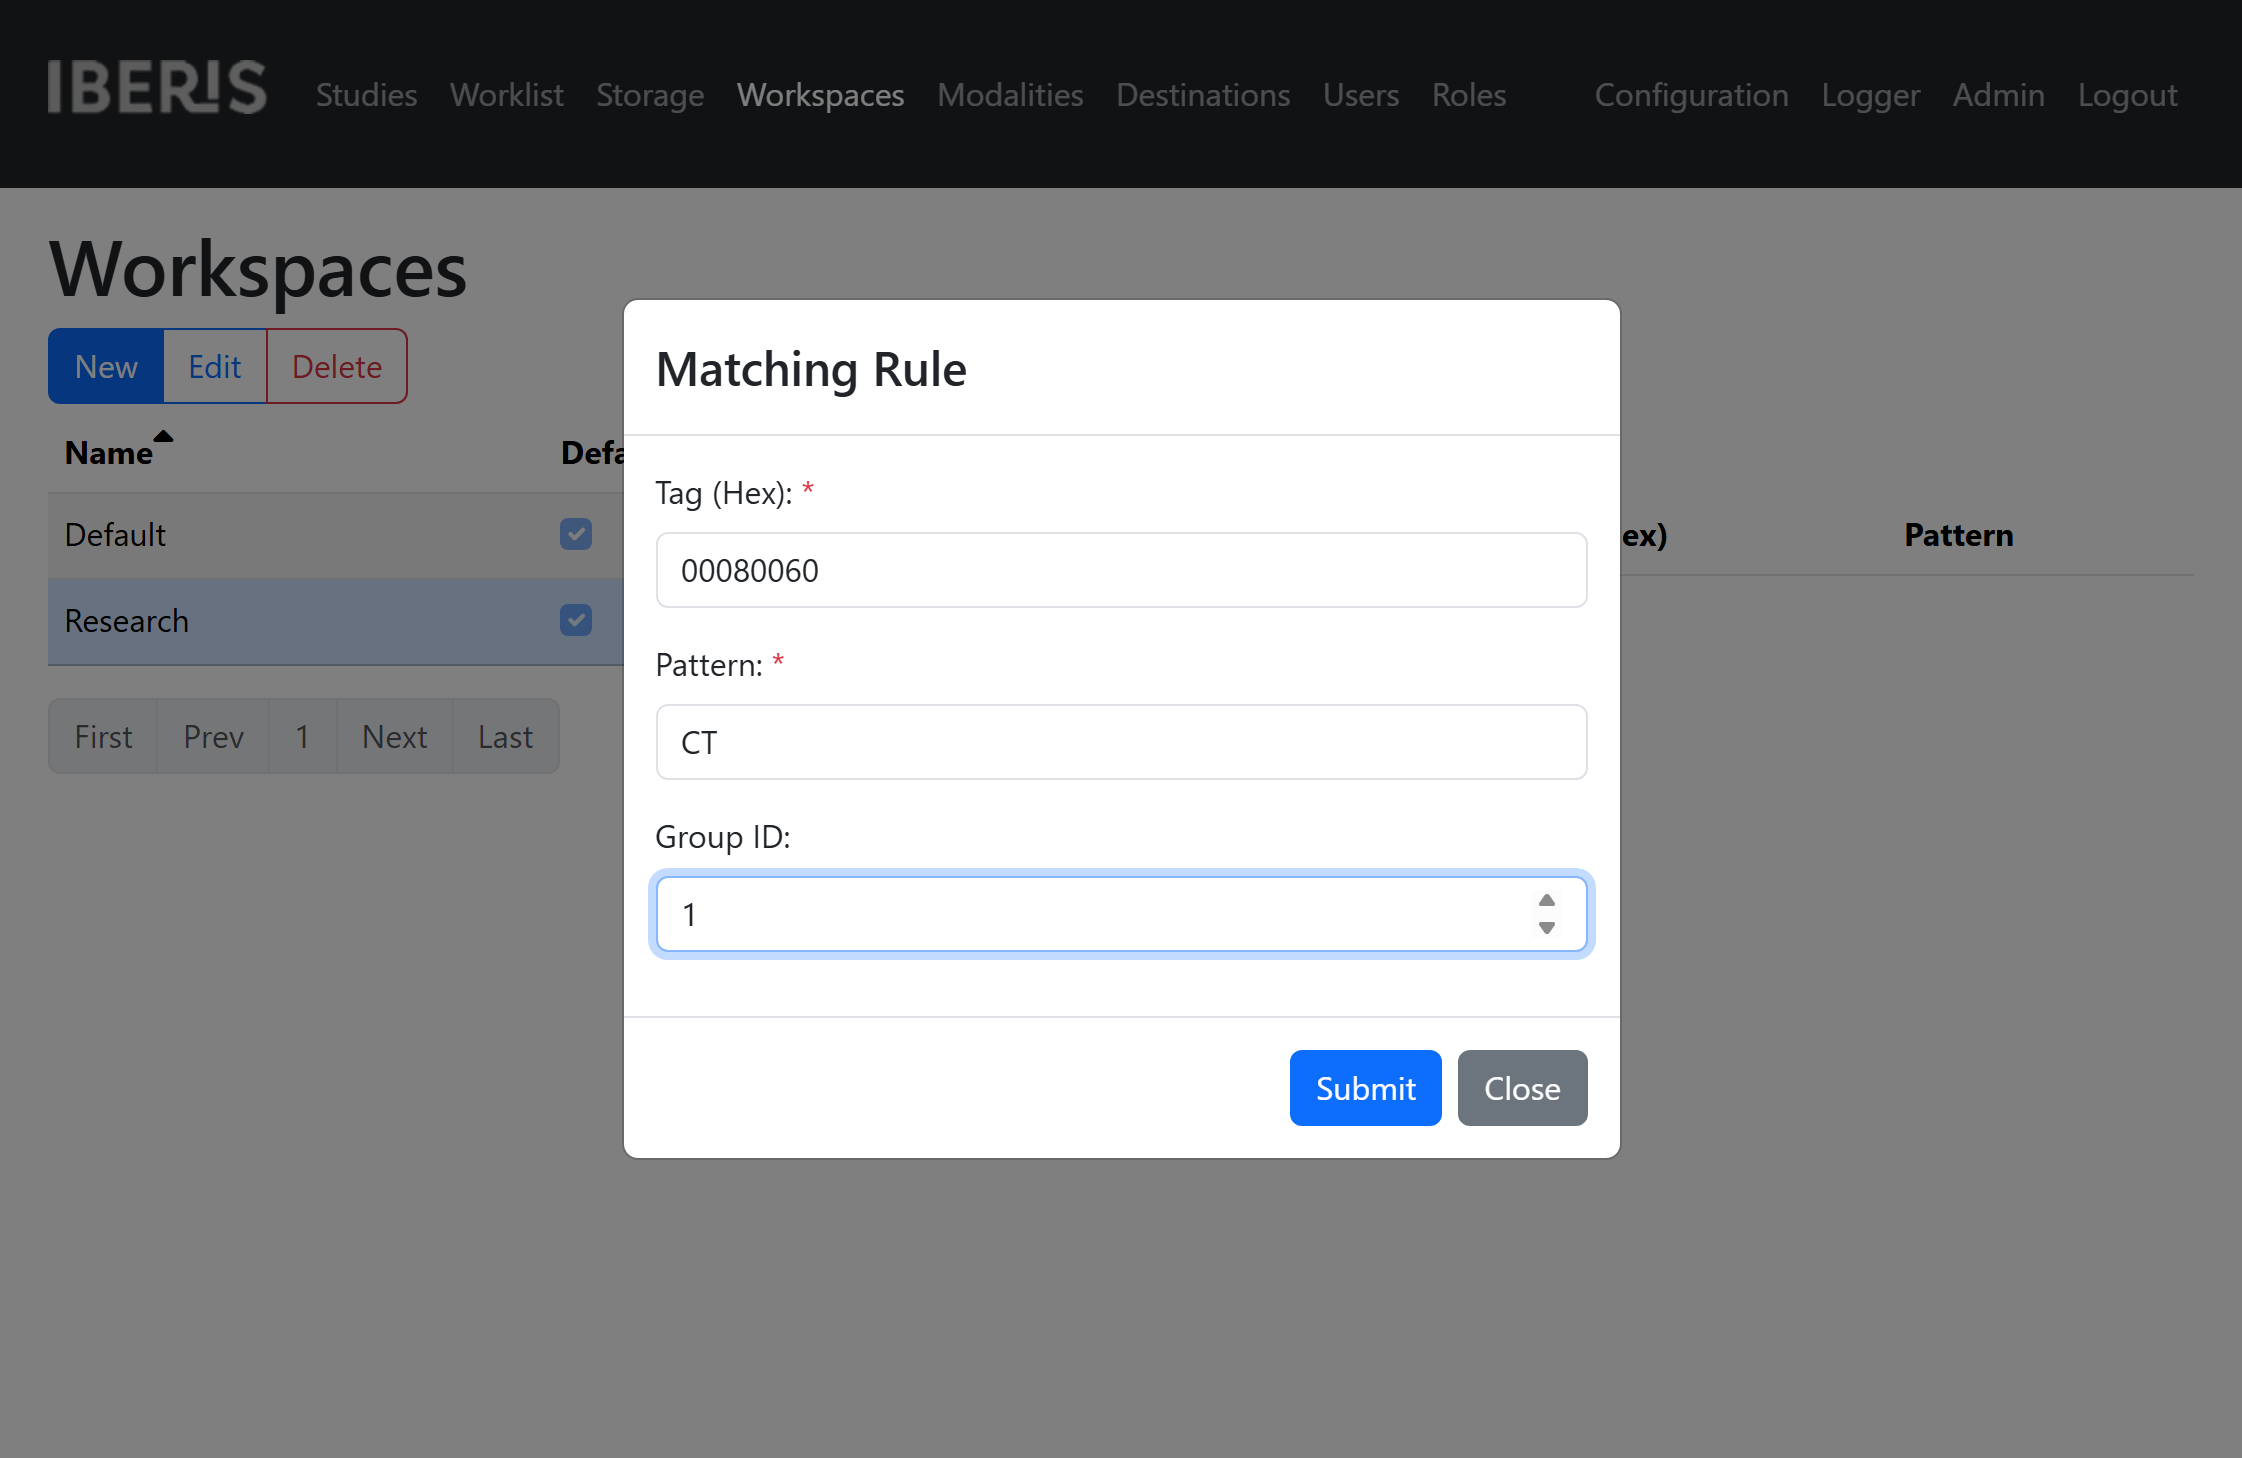2242x1458 pixels.
Task: Click the IBERIS logo
Action: 157,87
